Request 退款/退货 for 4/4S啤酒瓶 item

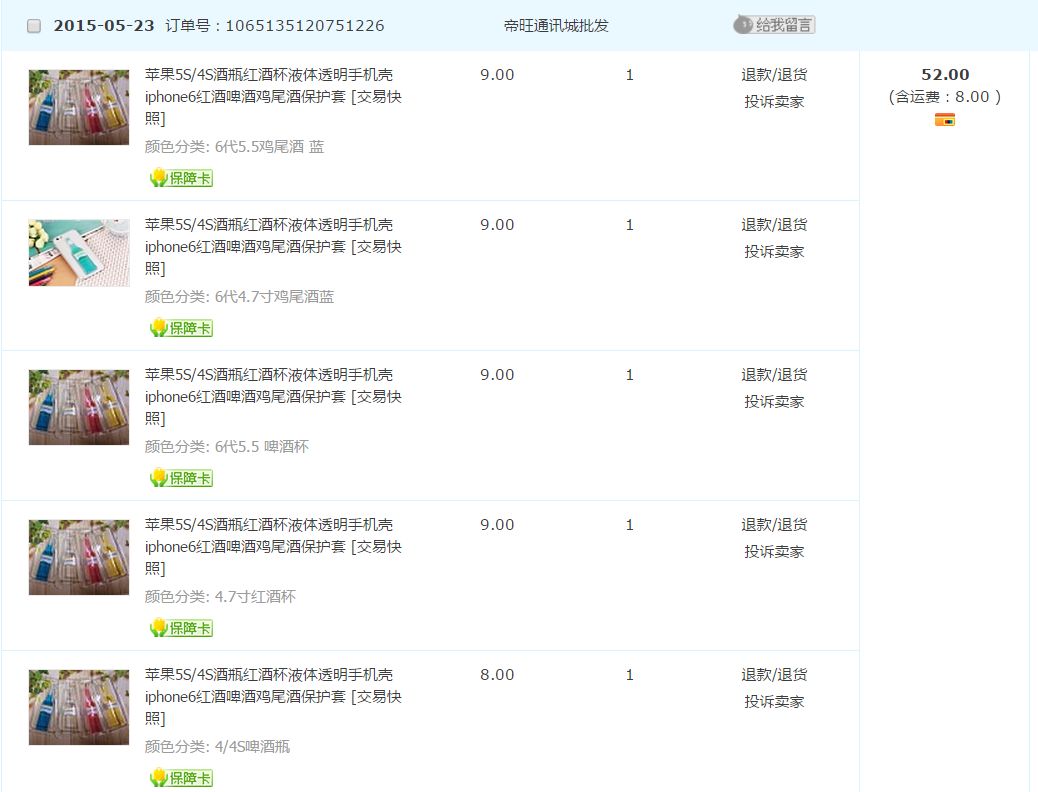click(774, 675)
